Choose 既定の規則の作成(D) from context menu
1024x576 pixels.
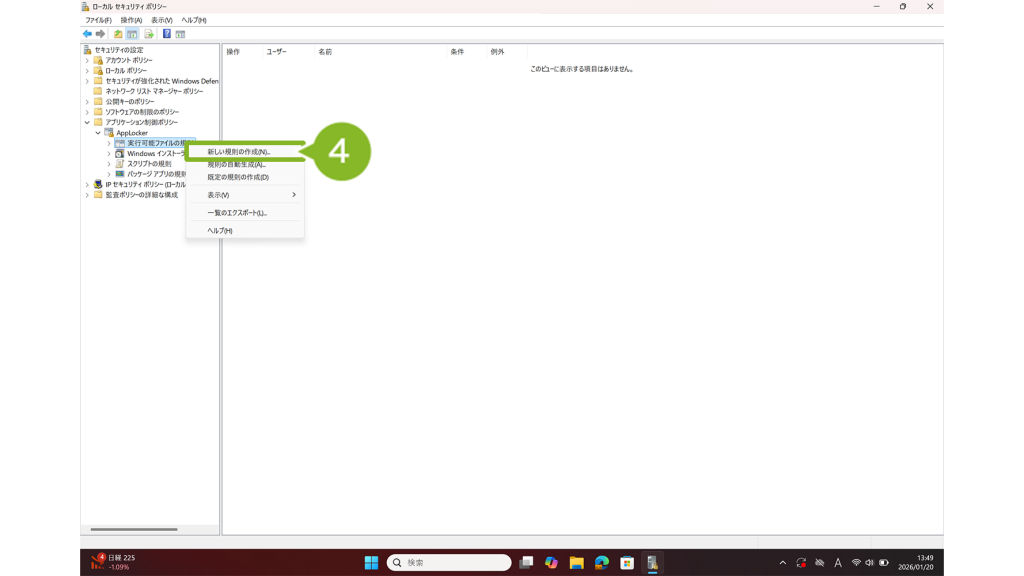(x=238, y=177)
